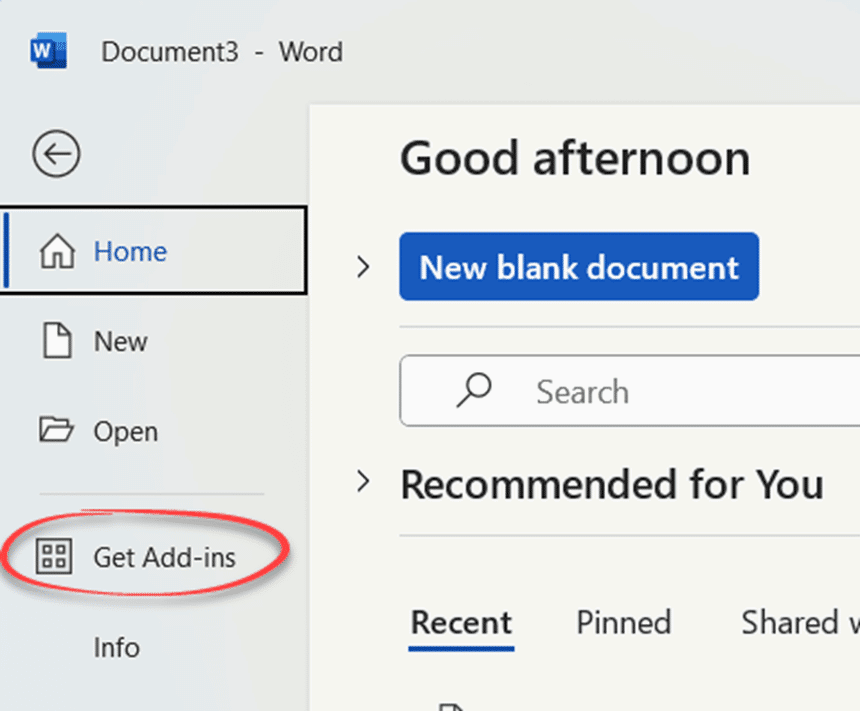The image size is (860, 711).
Task: Select the Home label in sidebar
Action: coord(130,252)
